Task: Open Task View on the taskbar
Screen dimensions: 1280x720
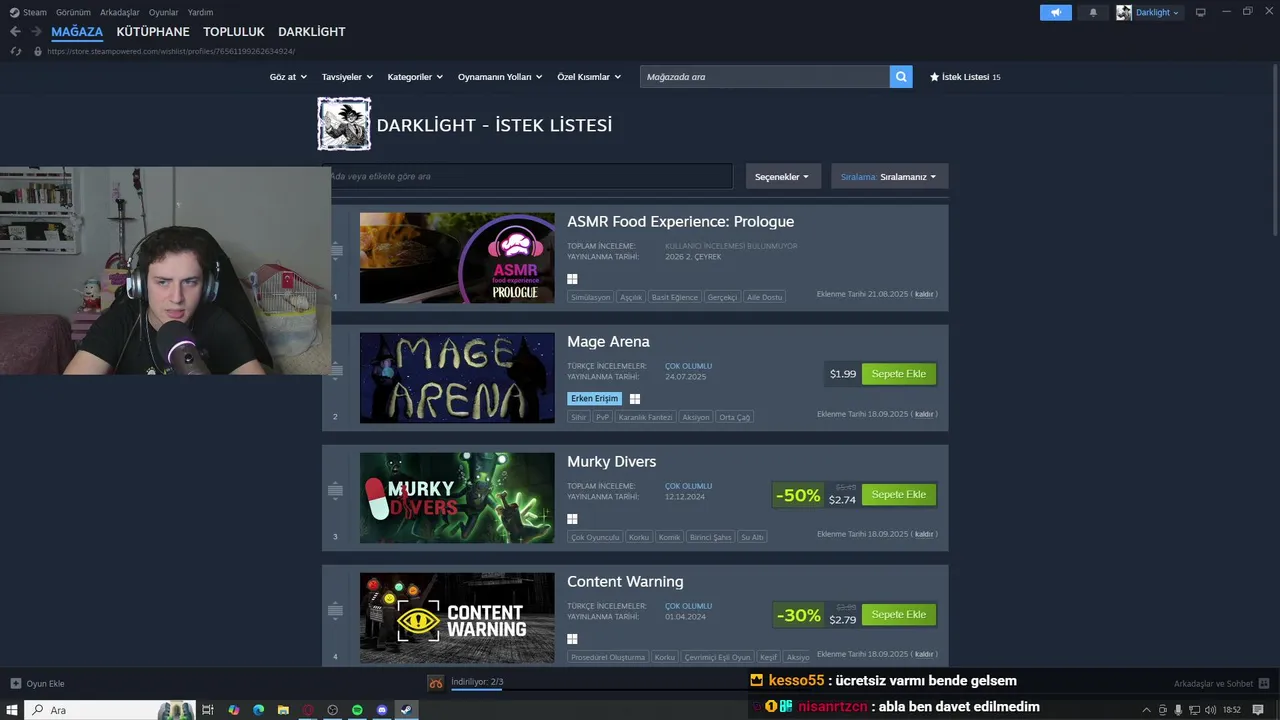Action: (208, 710)
